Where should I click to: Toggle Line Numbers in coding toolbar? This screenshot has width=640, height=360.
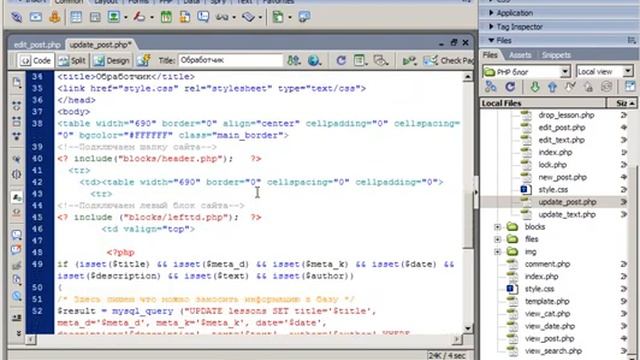17,197
